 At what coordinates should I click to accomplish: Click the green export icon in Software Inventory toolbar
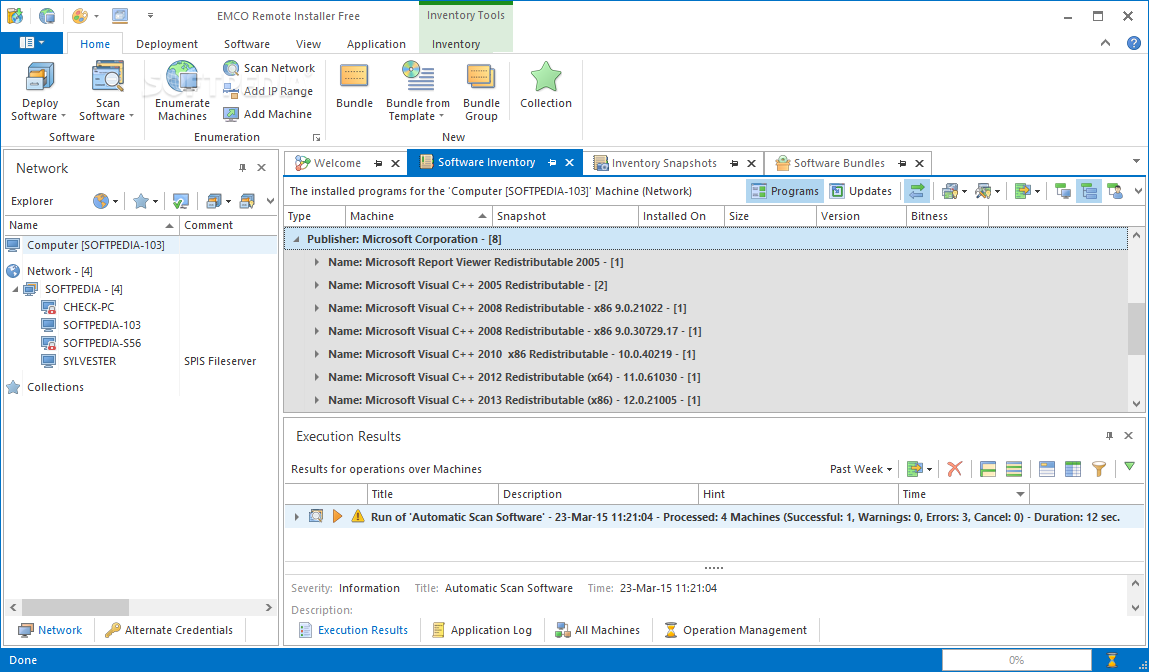1022,191
